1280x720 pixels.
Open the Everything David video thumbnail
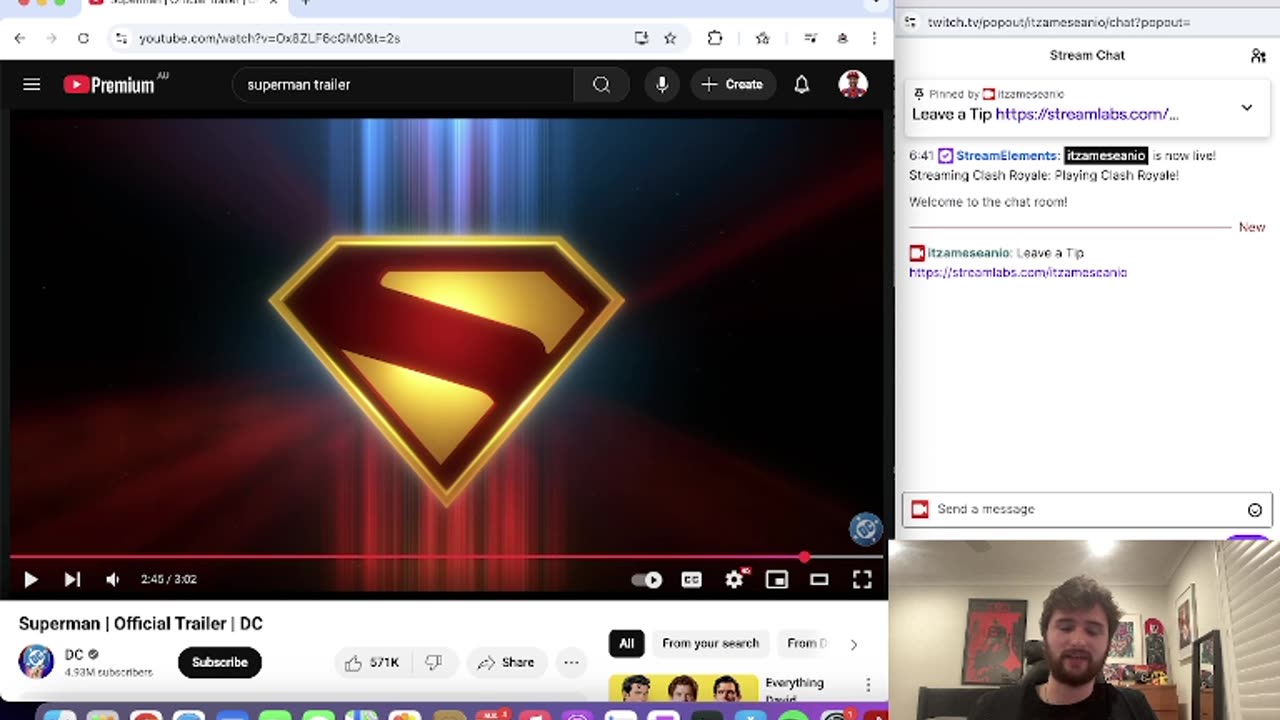coord(683,689)
